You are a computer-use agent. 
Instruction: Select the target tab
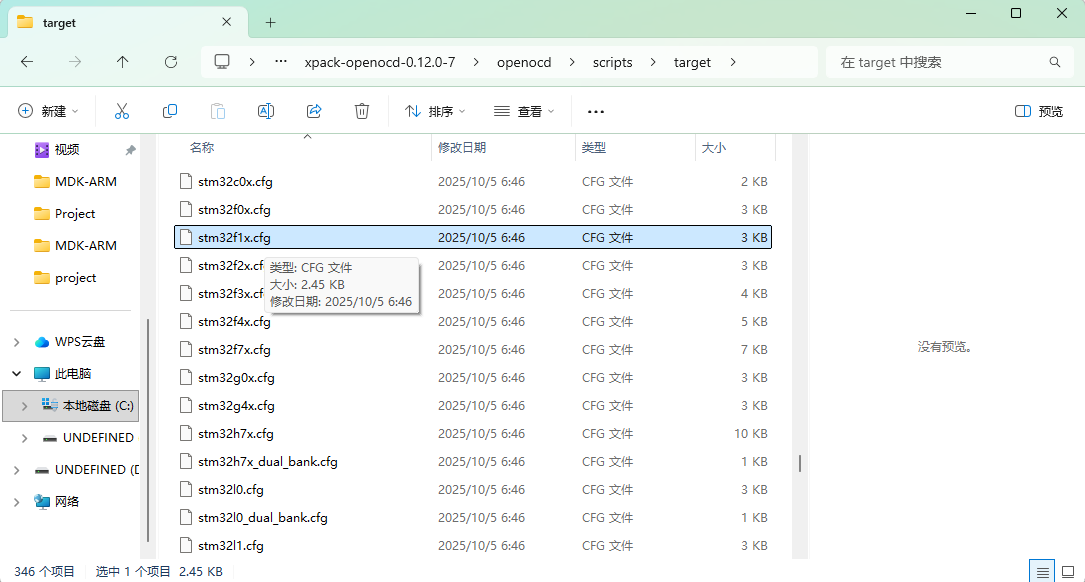128,22
